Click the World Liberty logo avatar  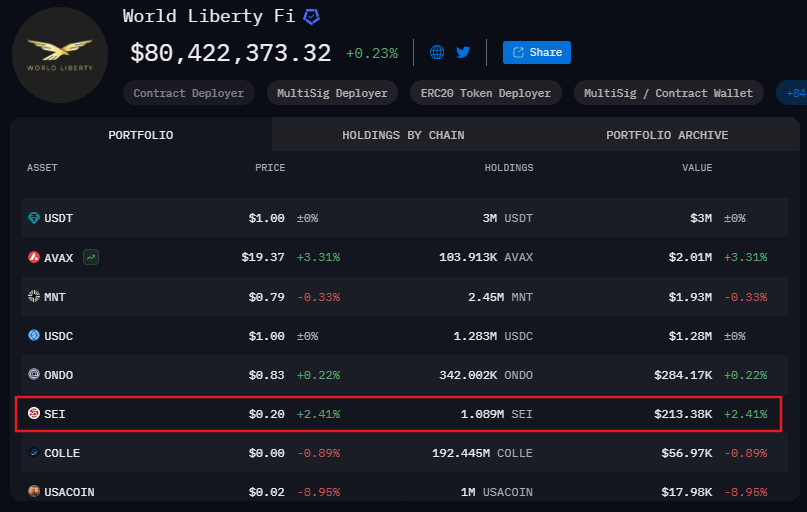click(60, 55)
